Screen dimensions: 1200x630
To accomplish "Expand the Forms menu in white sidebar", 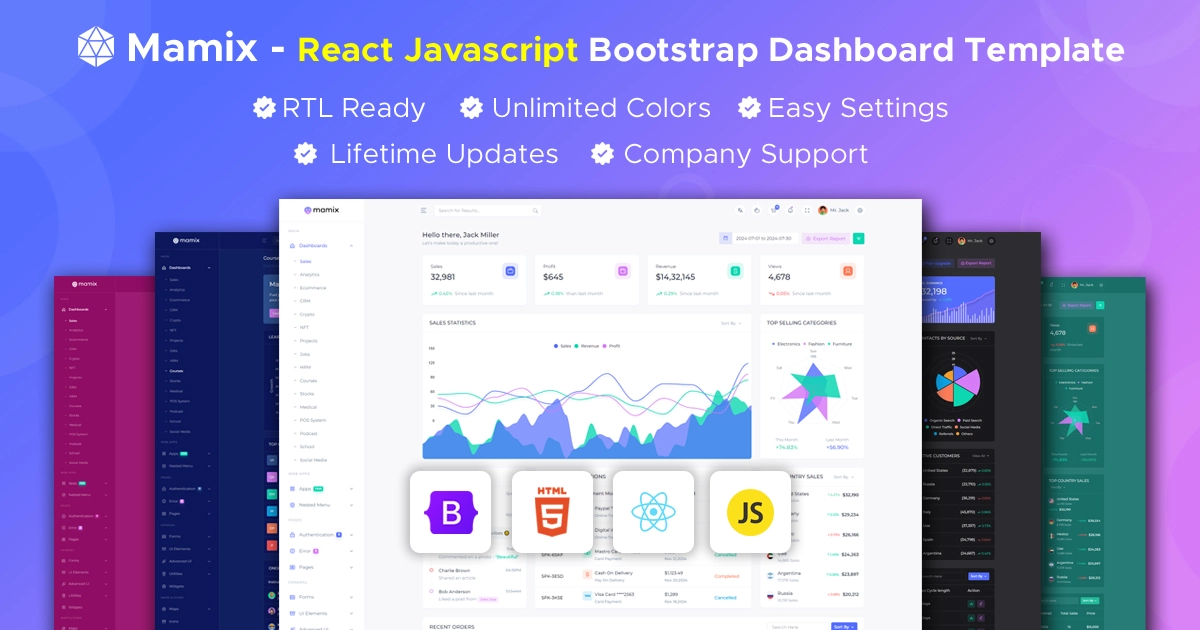I will point(320,597).
